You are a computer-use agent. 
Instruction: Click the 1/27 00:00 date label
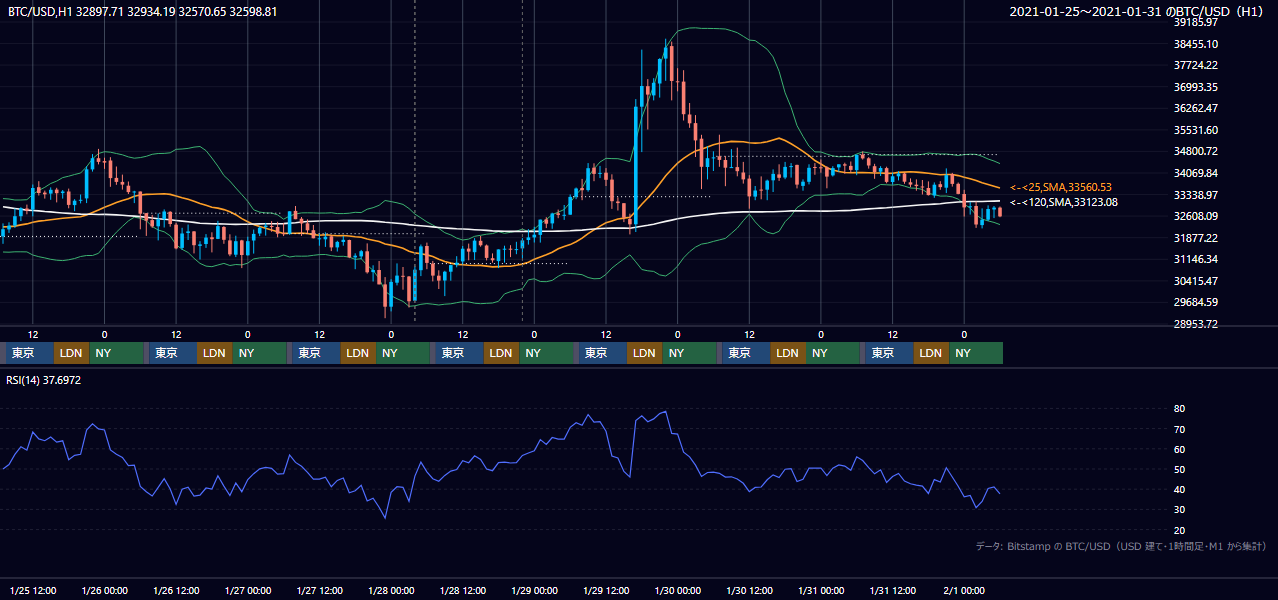tap(248, 590)
